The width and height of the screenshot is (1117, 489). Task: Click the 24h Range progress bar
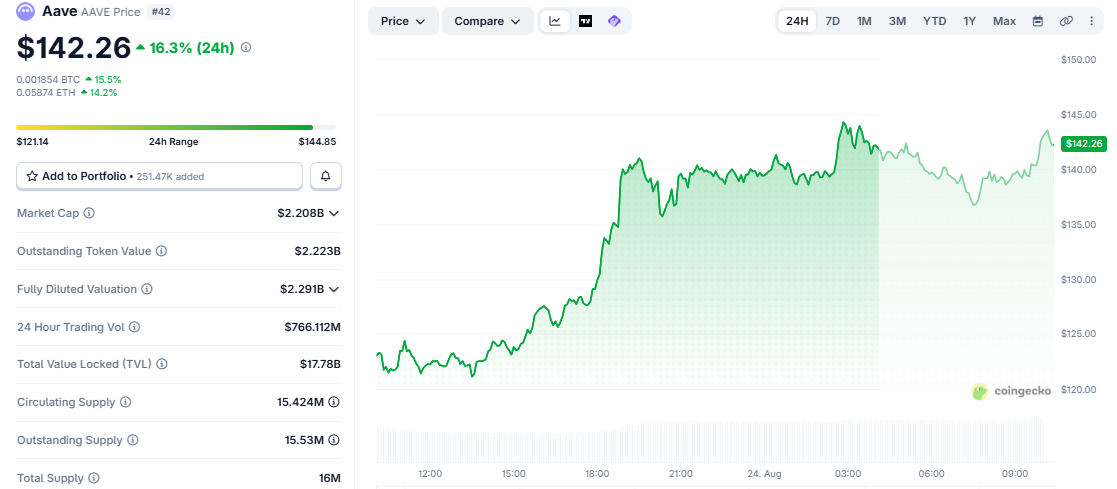pos(176,128)
